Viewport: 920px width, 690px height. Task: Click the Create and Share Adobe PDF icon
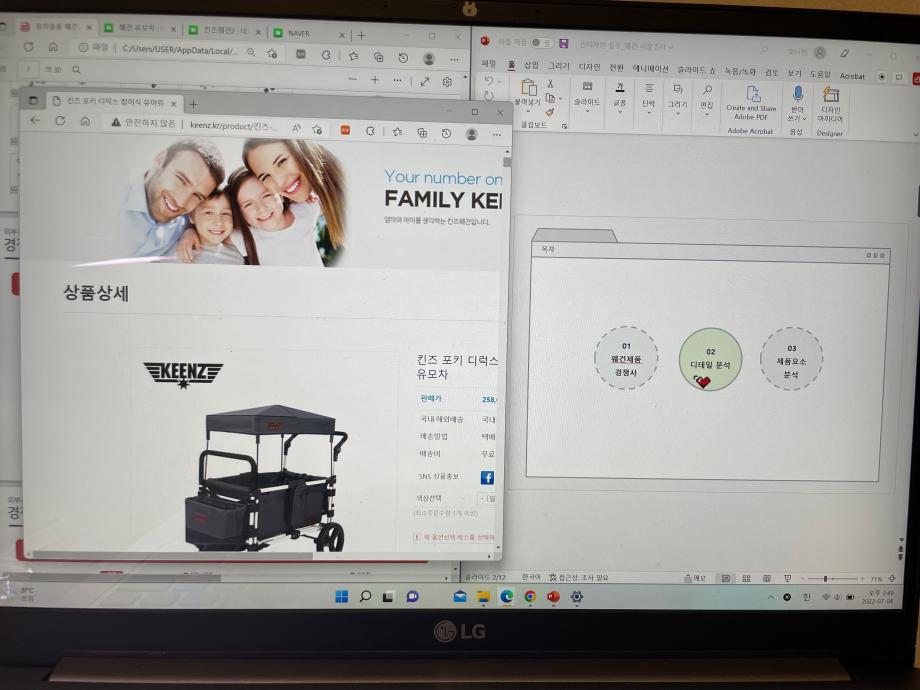point(751,95)
